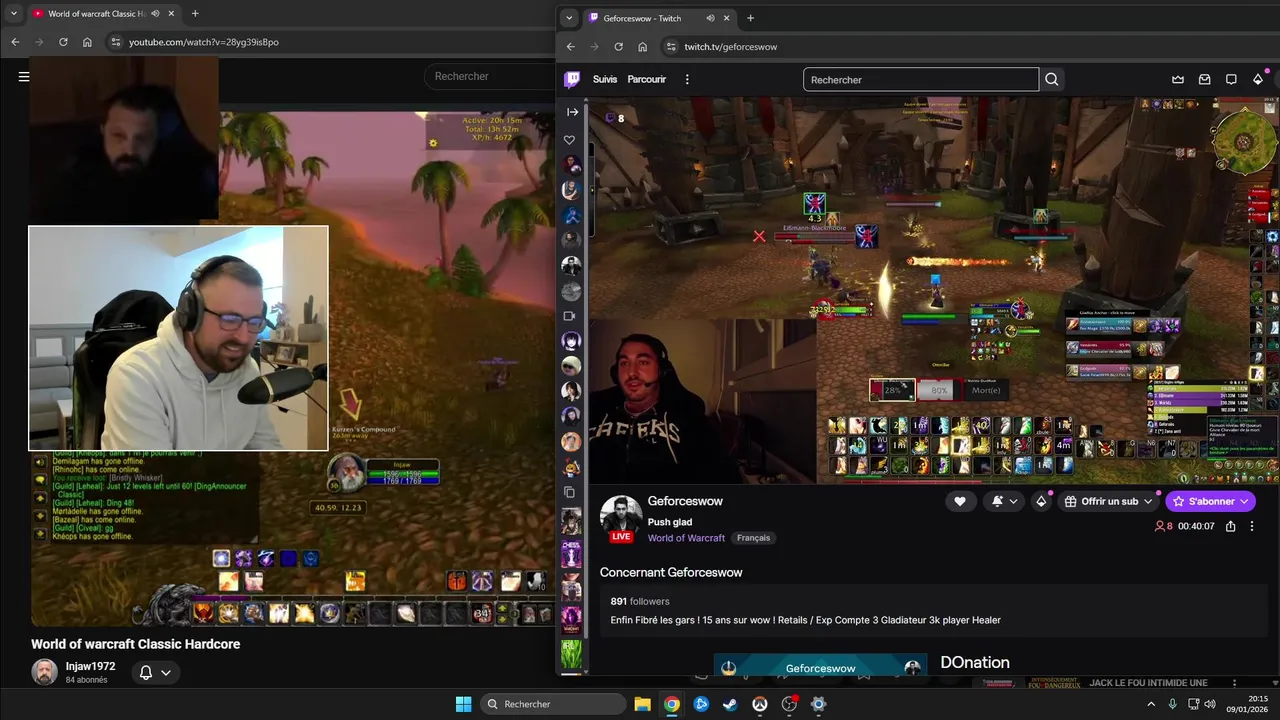Open more options dots below S'abonner
1280x720 pixels.
point(1252,526)
